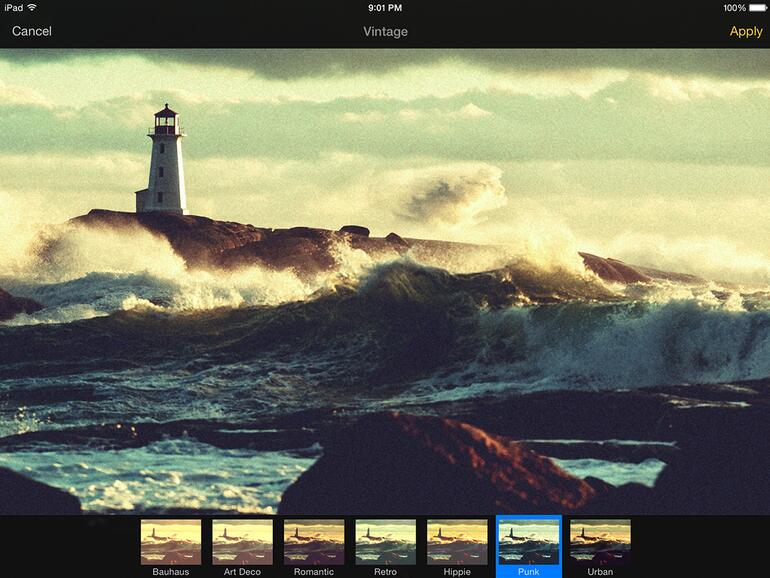Image resolution: width=770 pixels, height=578 pixels.
Task: Tap the battery indicator icon
Action: [x=758, y=8]
